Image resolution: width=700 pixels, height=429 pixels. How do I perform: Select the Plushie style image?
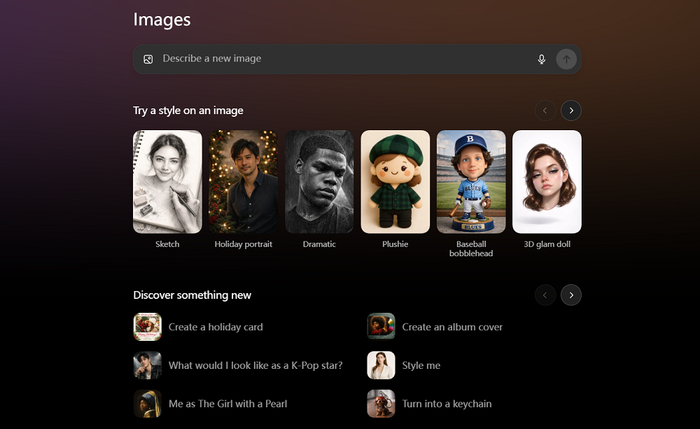click(395, 182)
